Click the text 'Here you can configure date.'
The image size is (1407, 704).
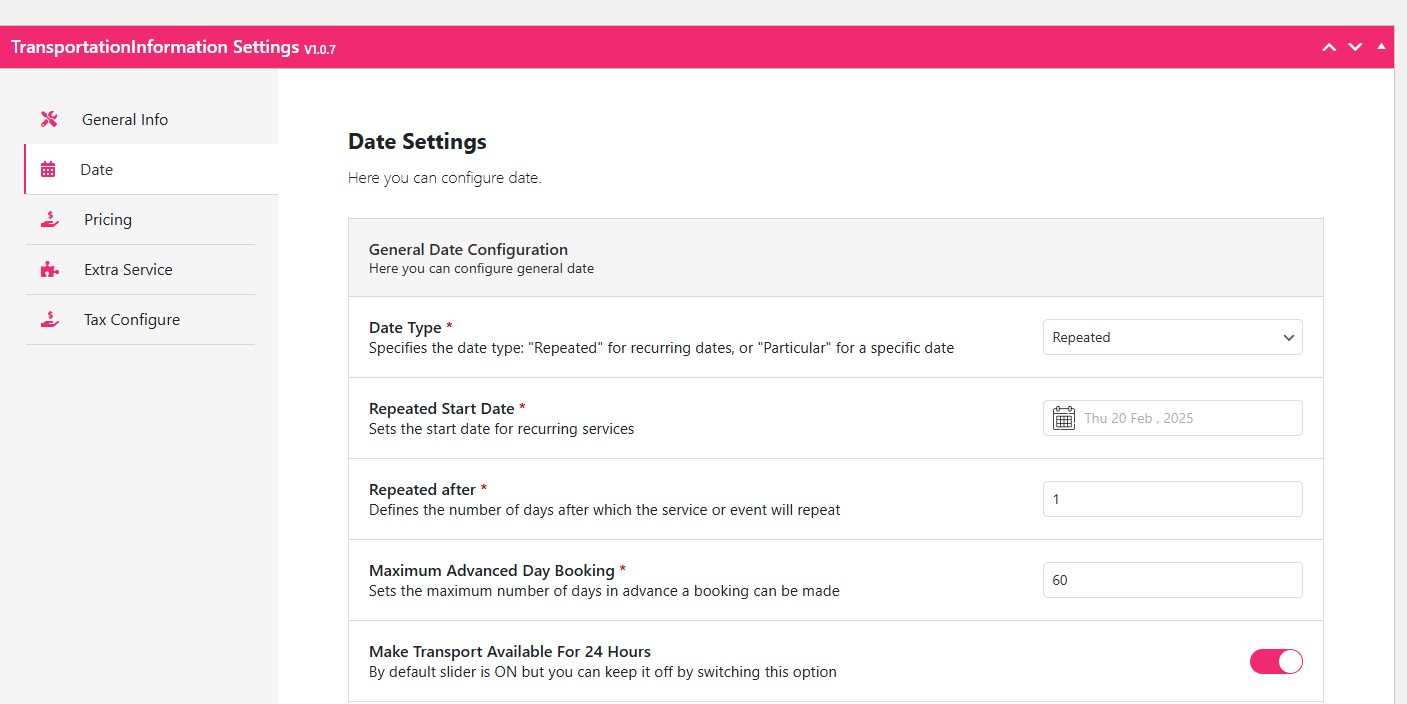tap(445, 178)
